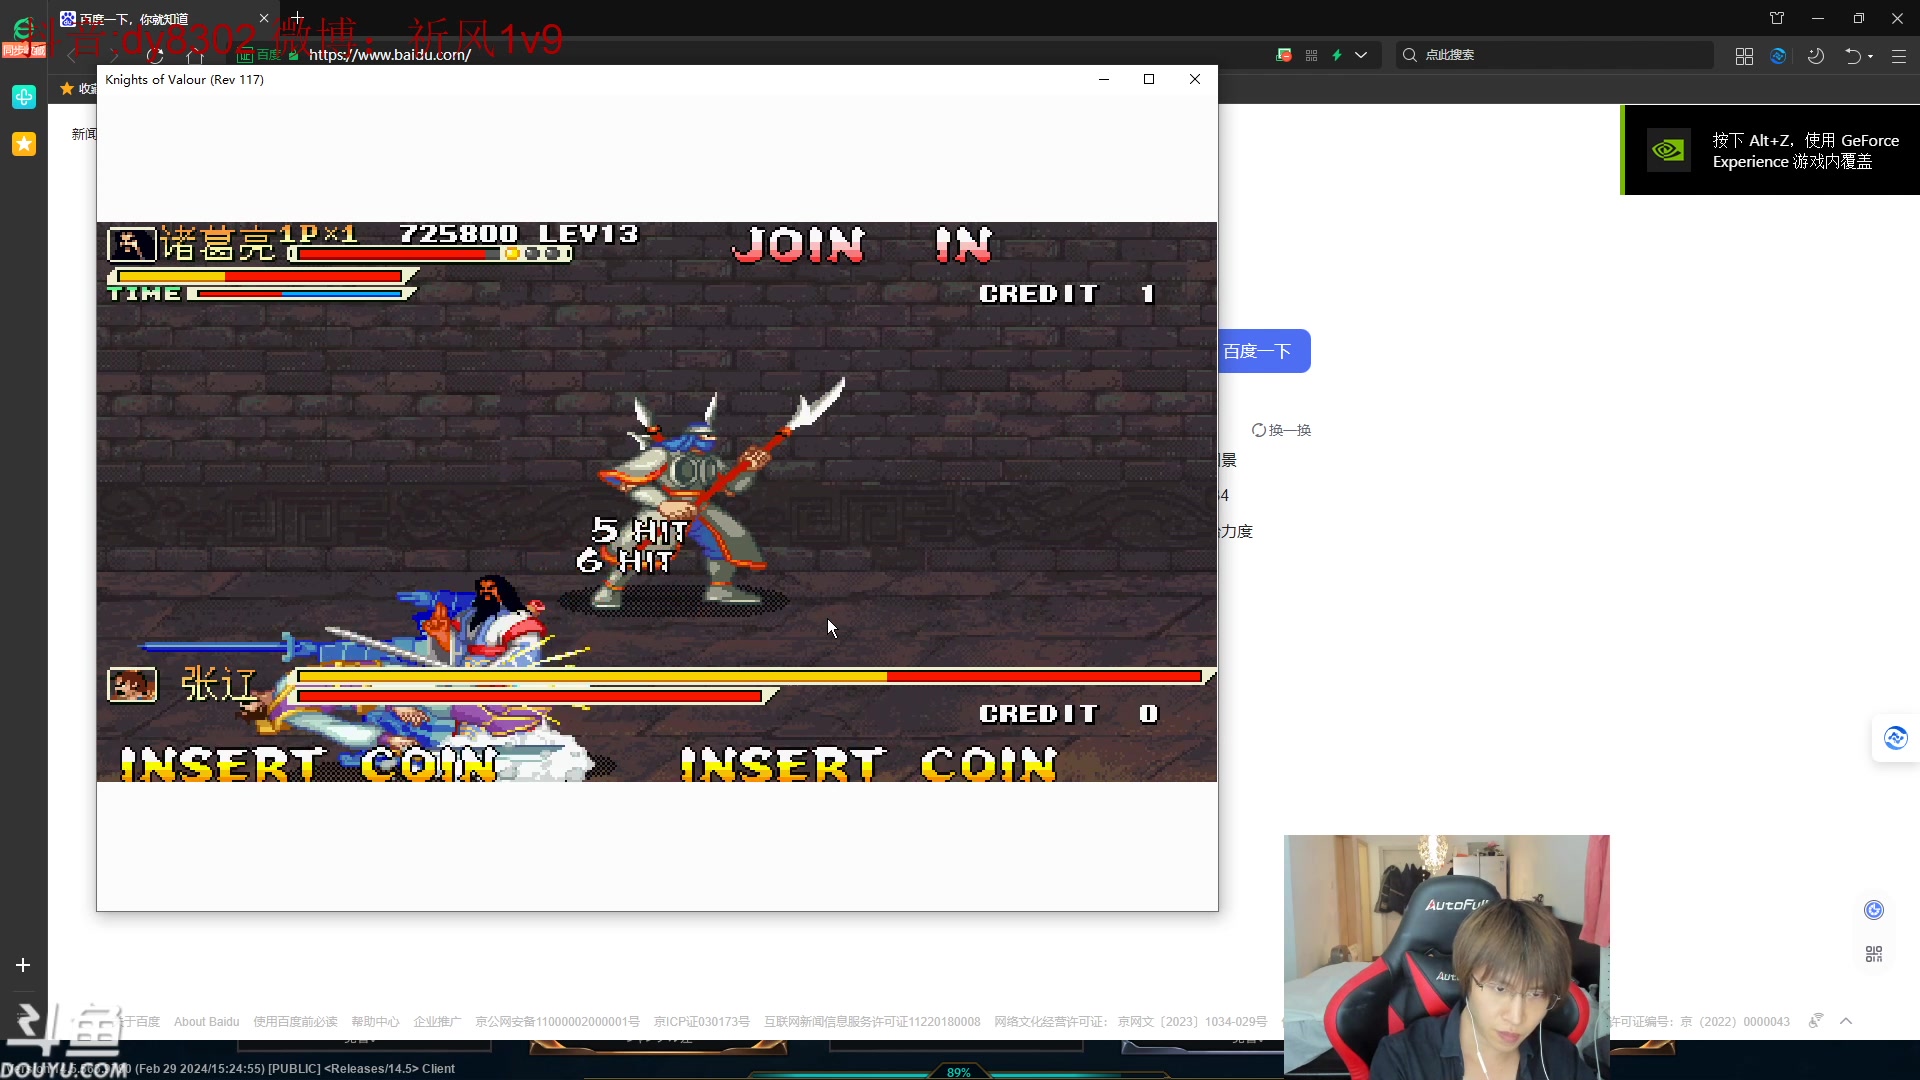This screenshot has width=1920, height=1080.
Task: Click the 张辽 boss portrait in the game
Action: tap(132, 685)
